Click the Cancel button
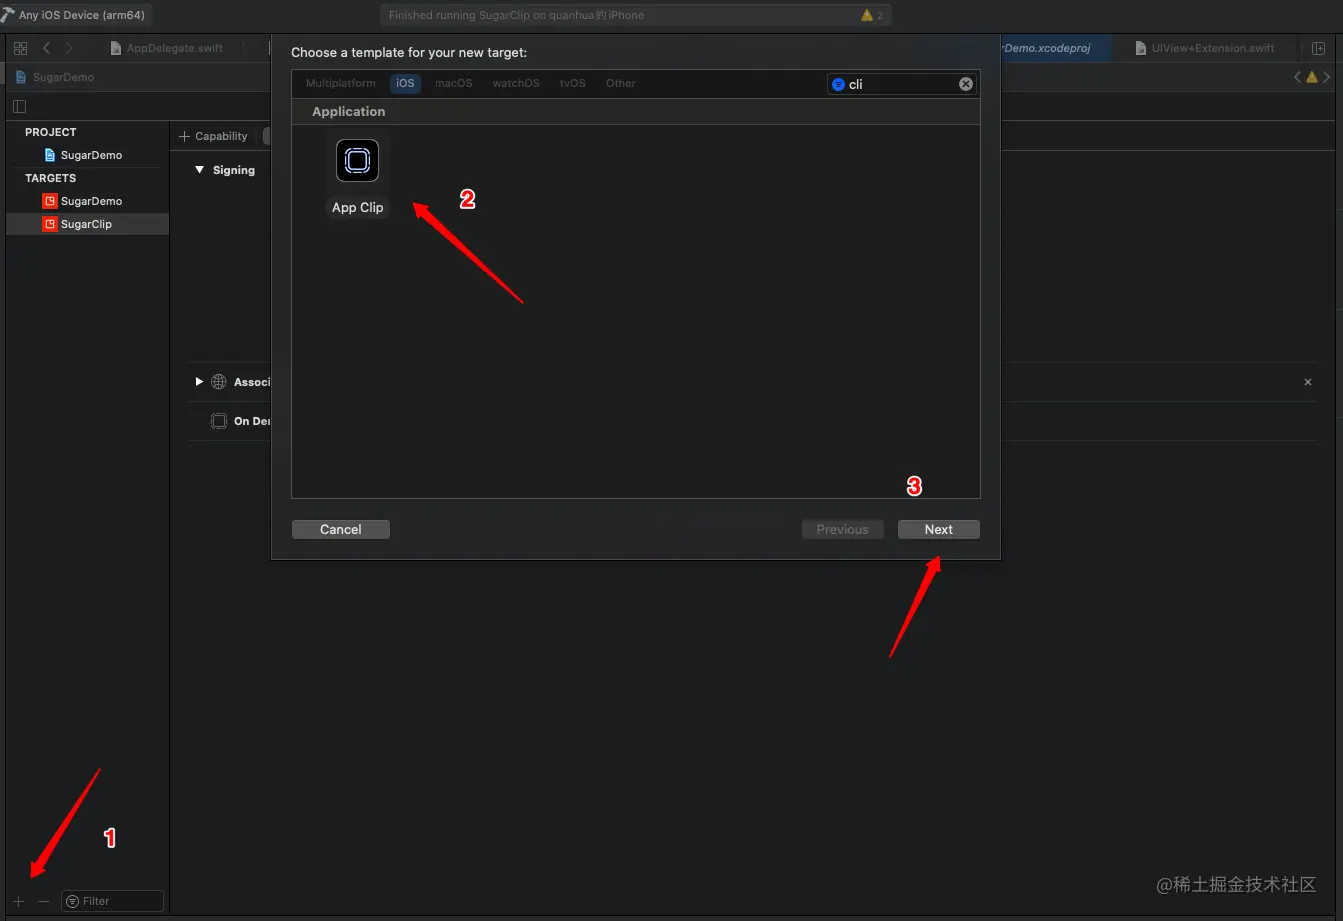The image size is (1343, 921). [x=341, y=529]
